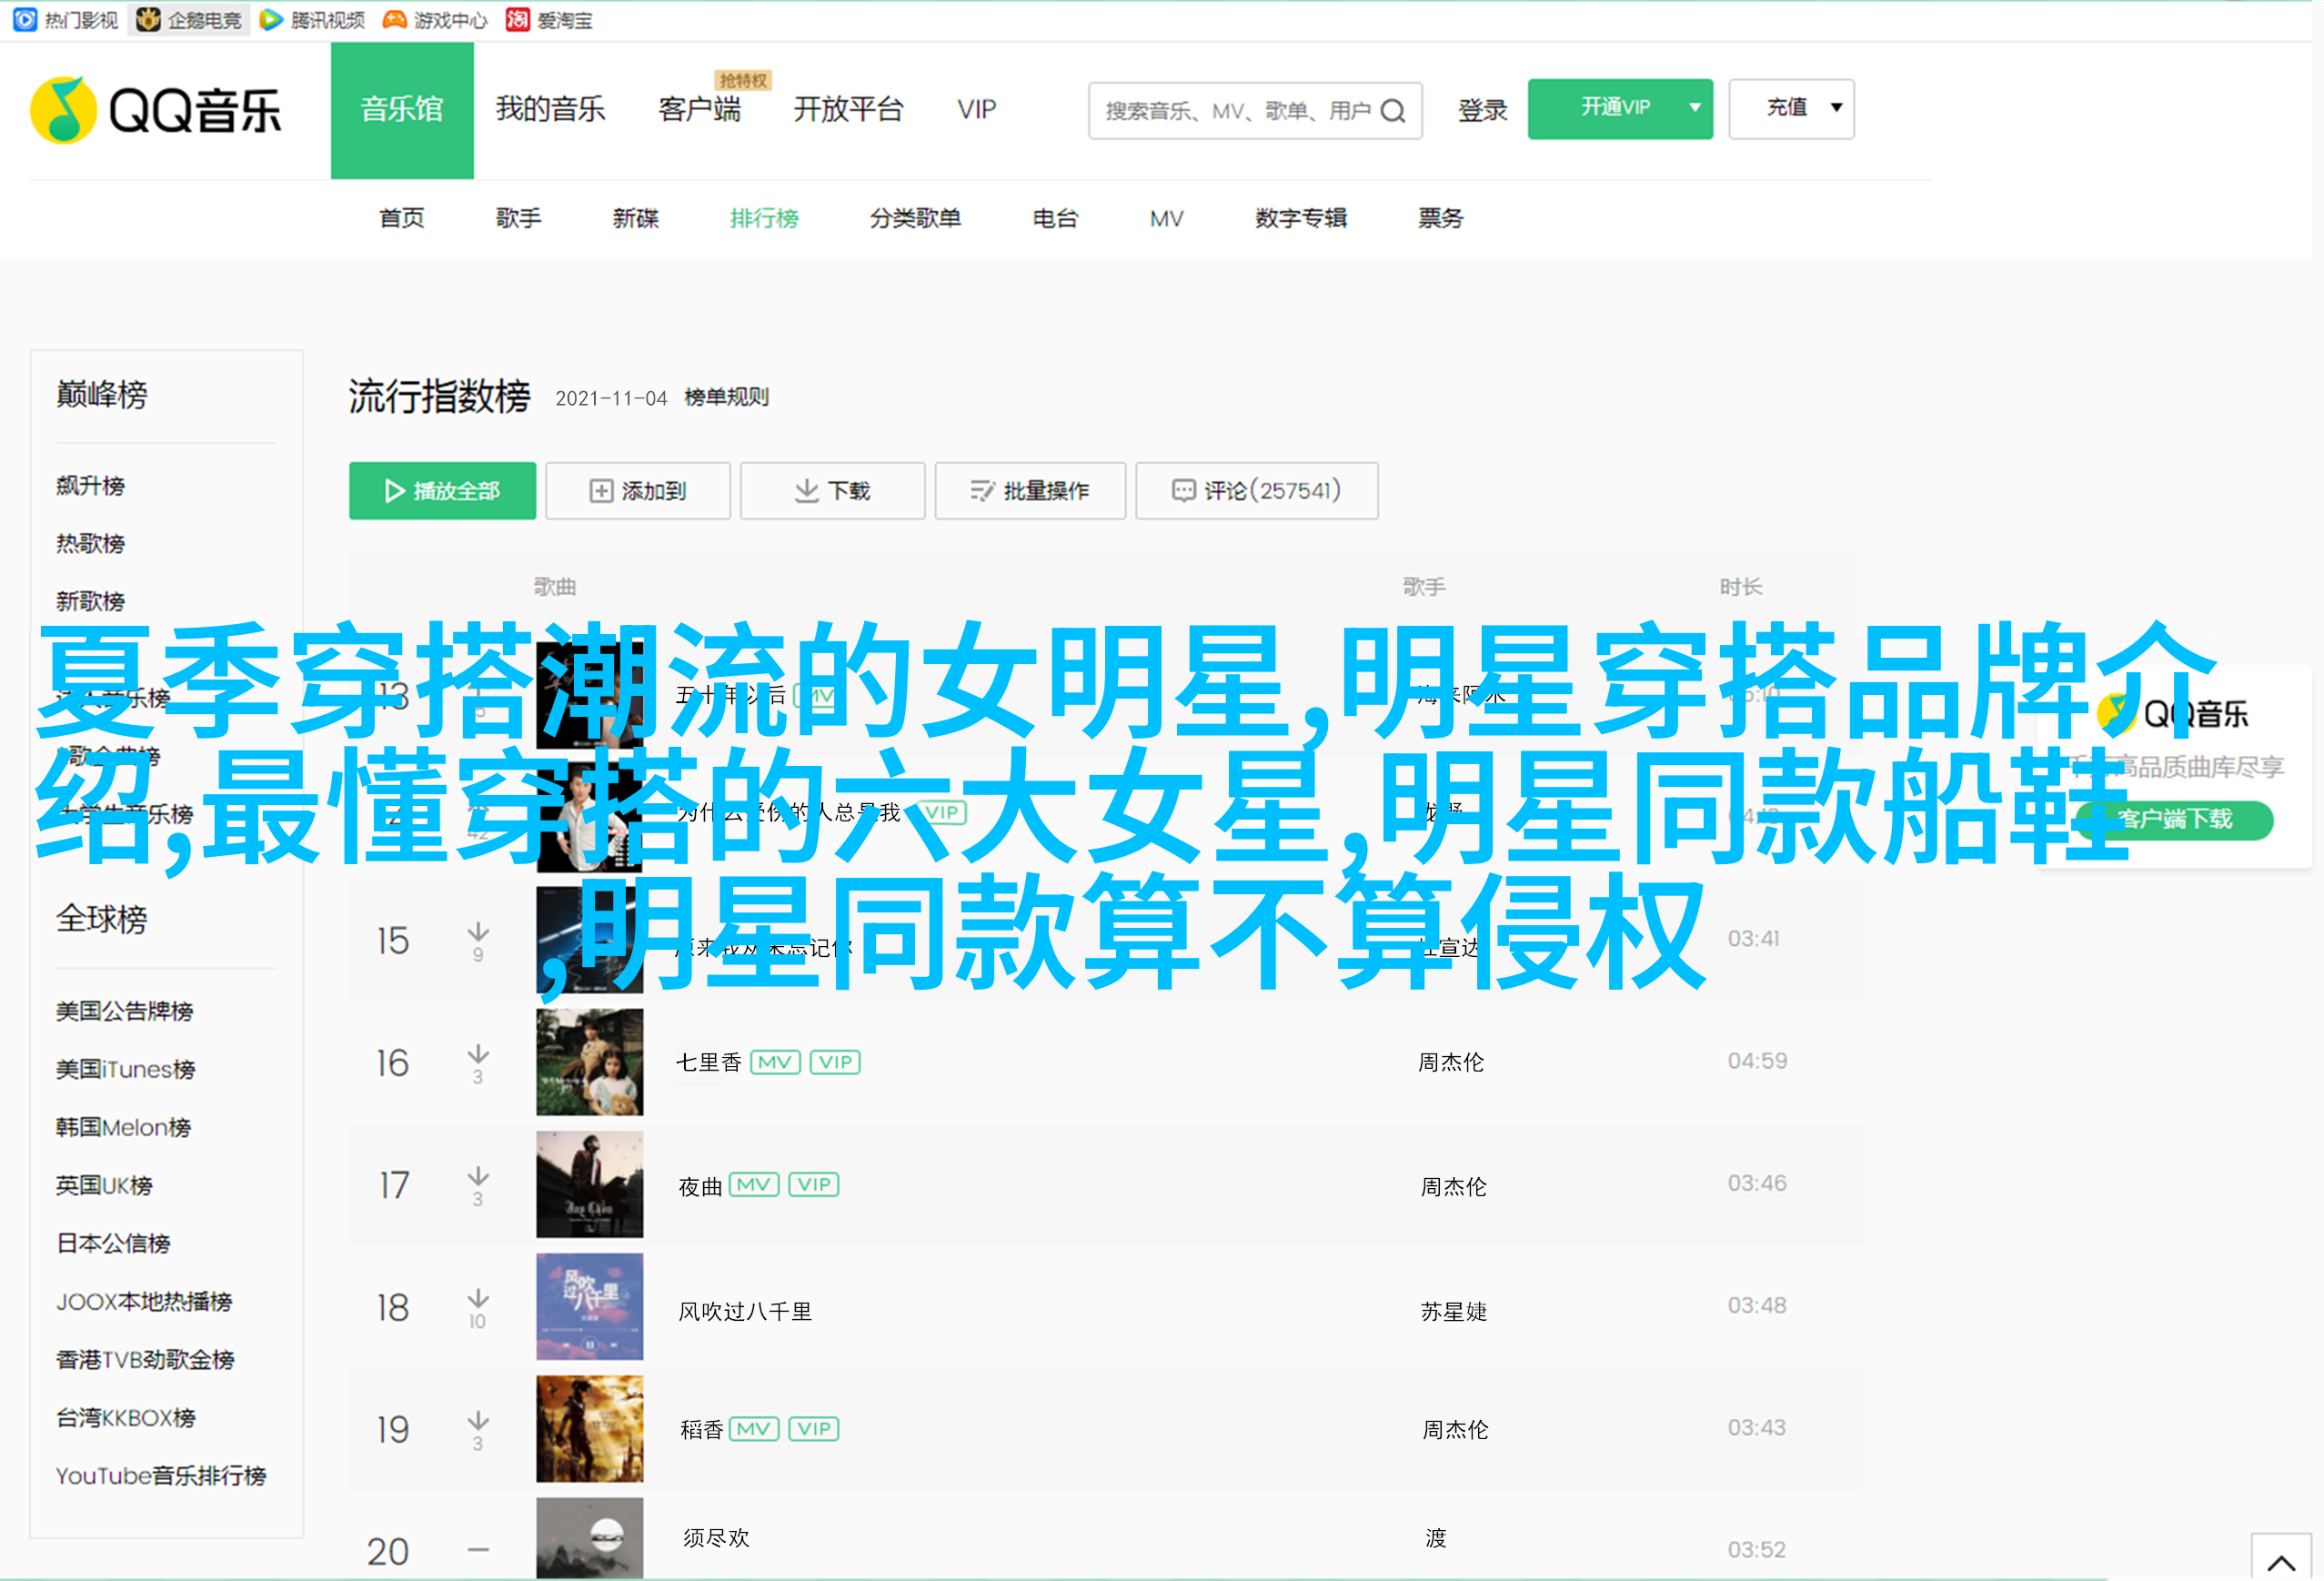2324x1581 pixels.
Task: Open 英国UK榜 chart
Action: (x=104, y=1186)
